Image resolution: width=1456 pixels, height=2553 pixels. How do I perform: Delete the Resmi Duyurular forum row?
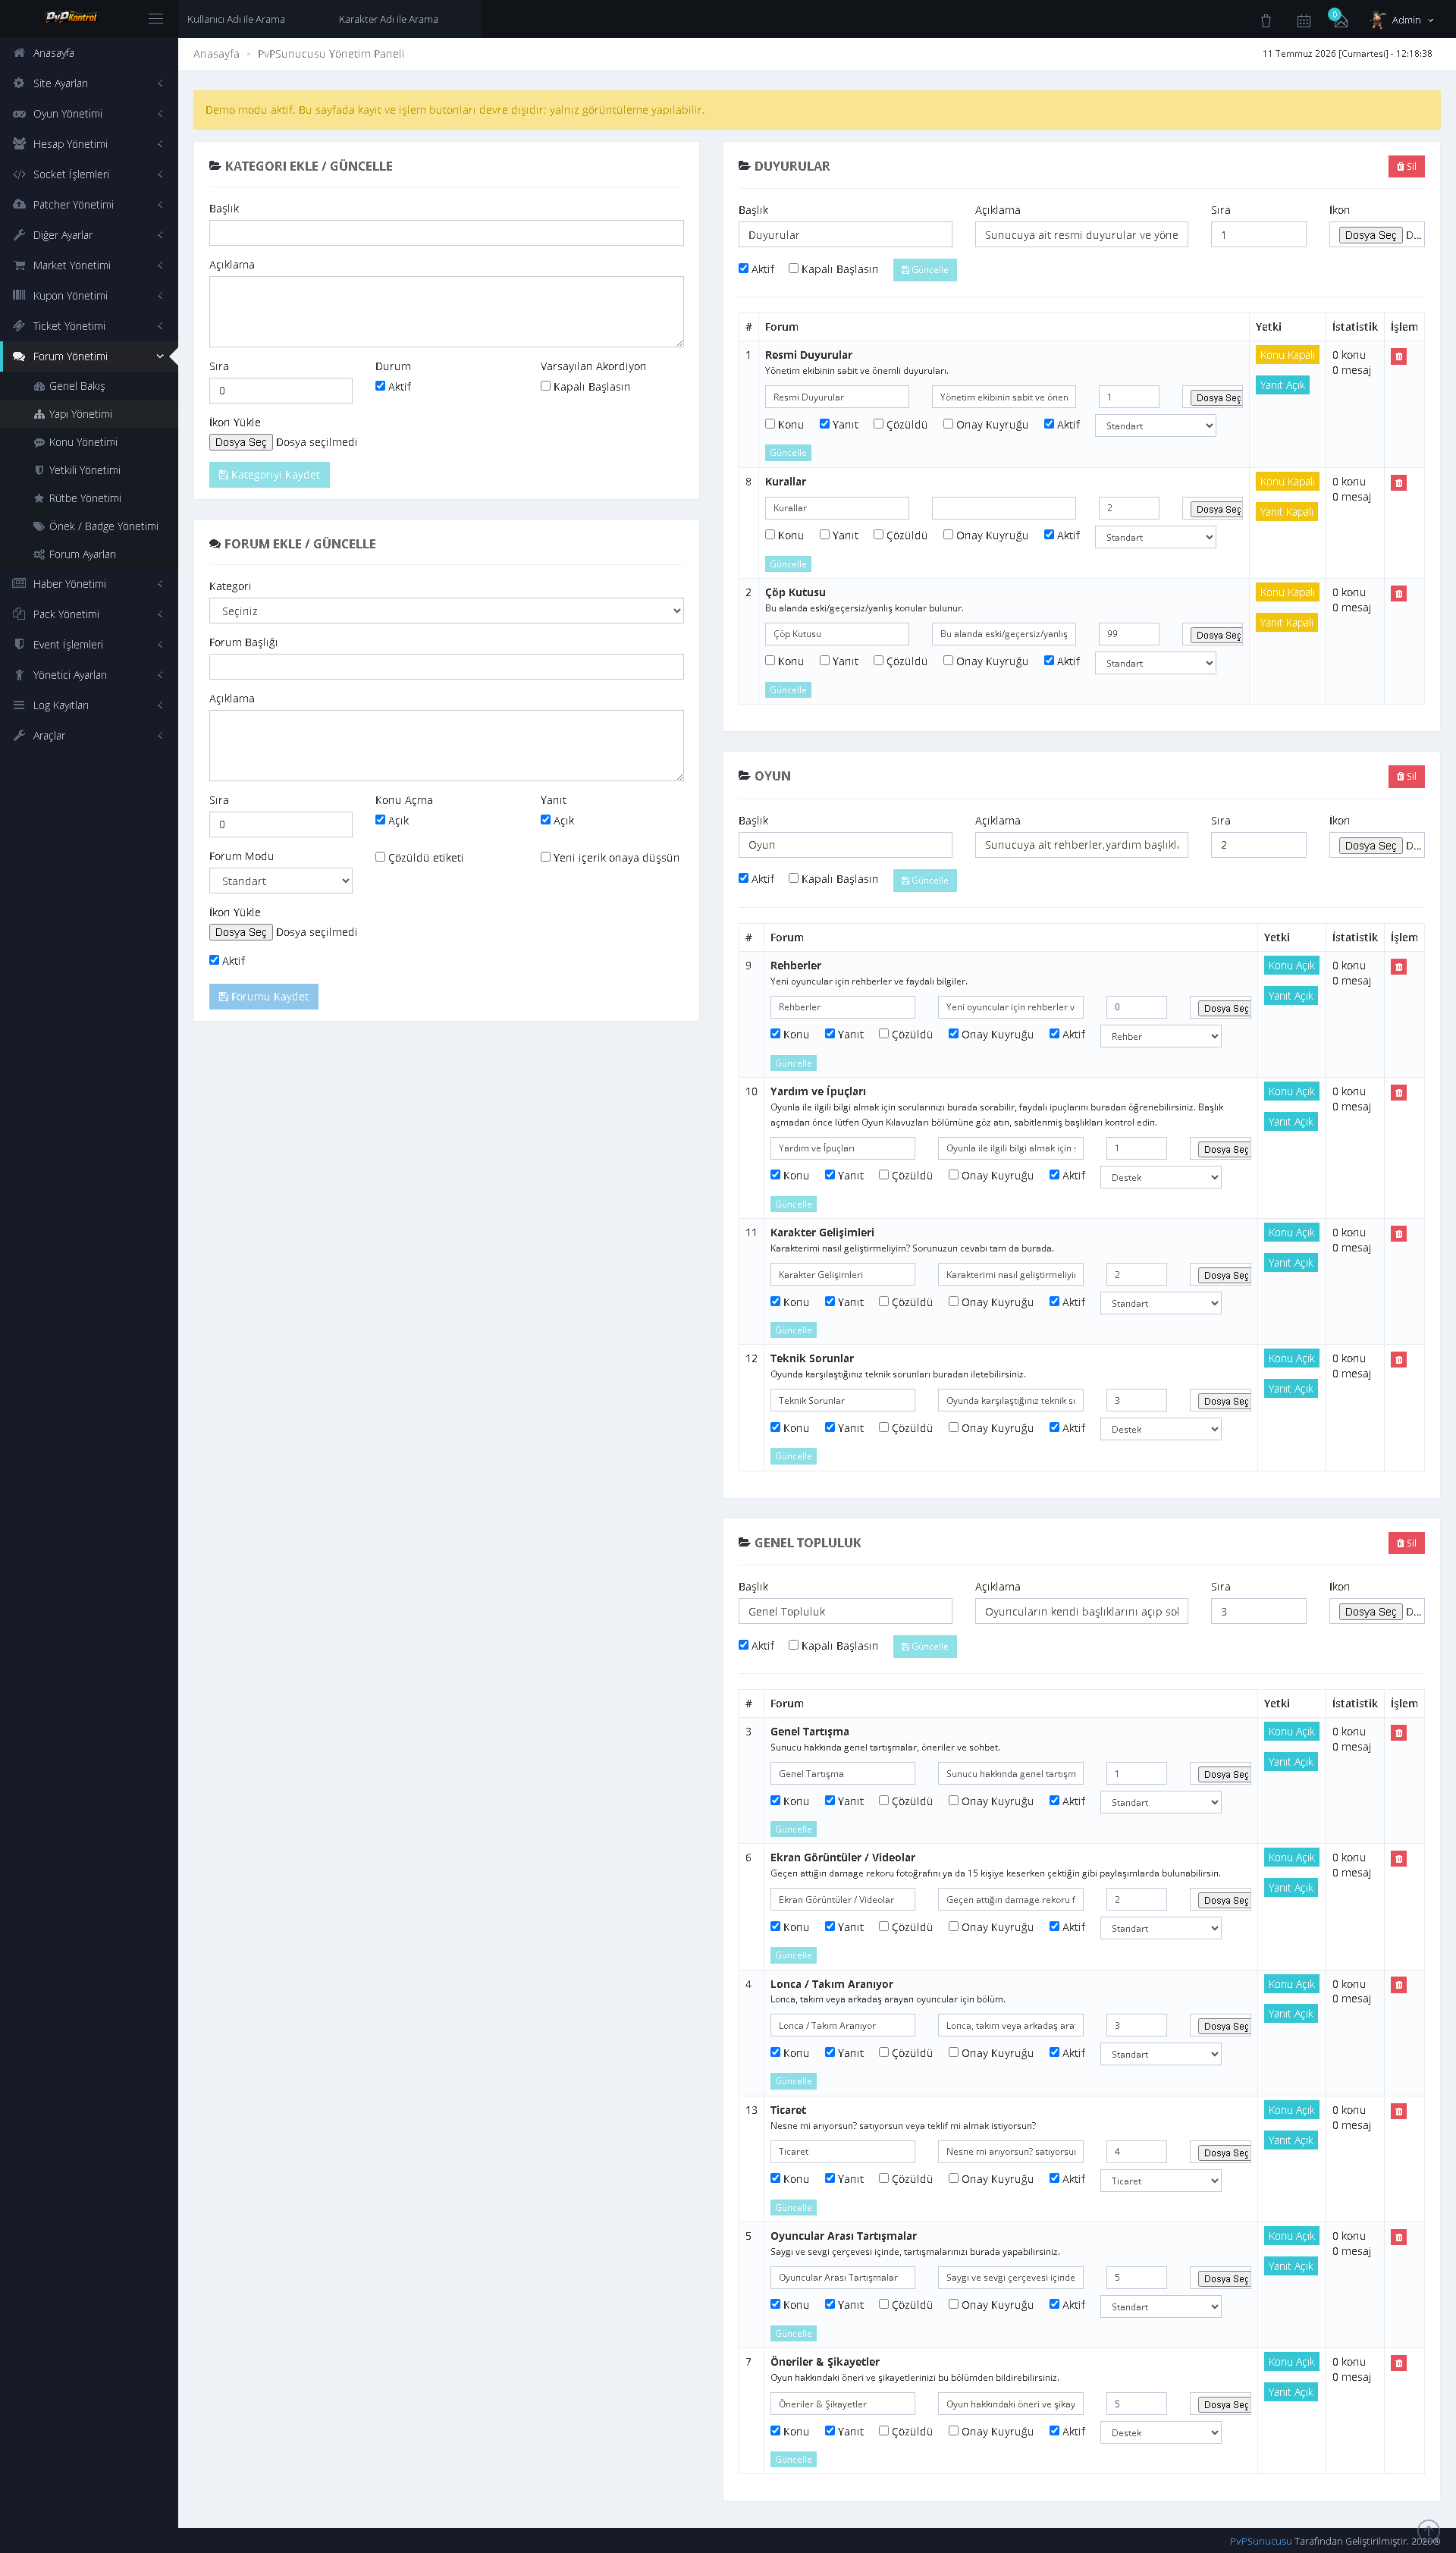pyautogui.click(x=1398, y=356)
